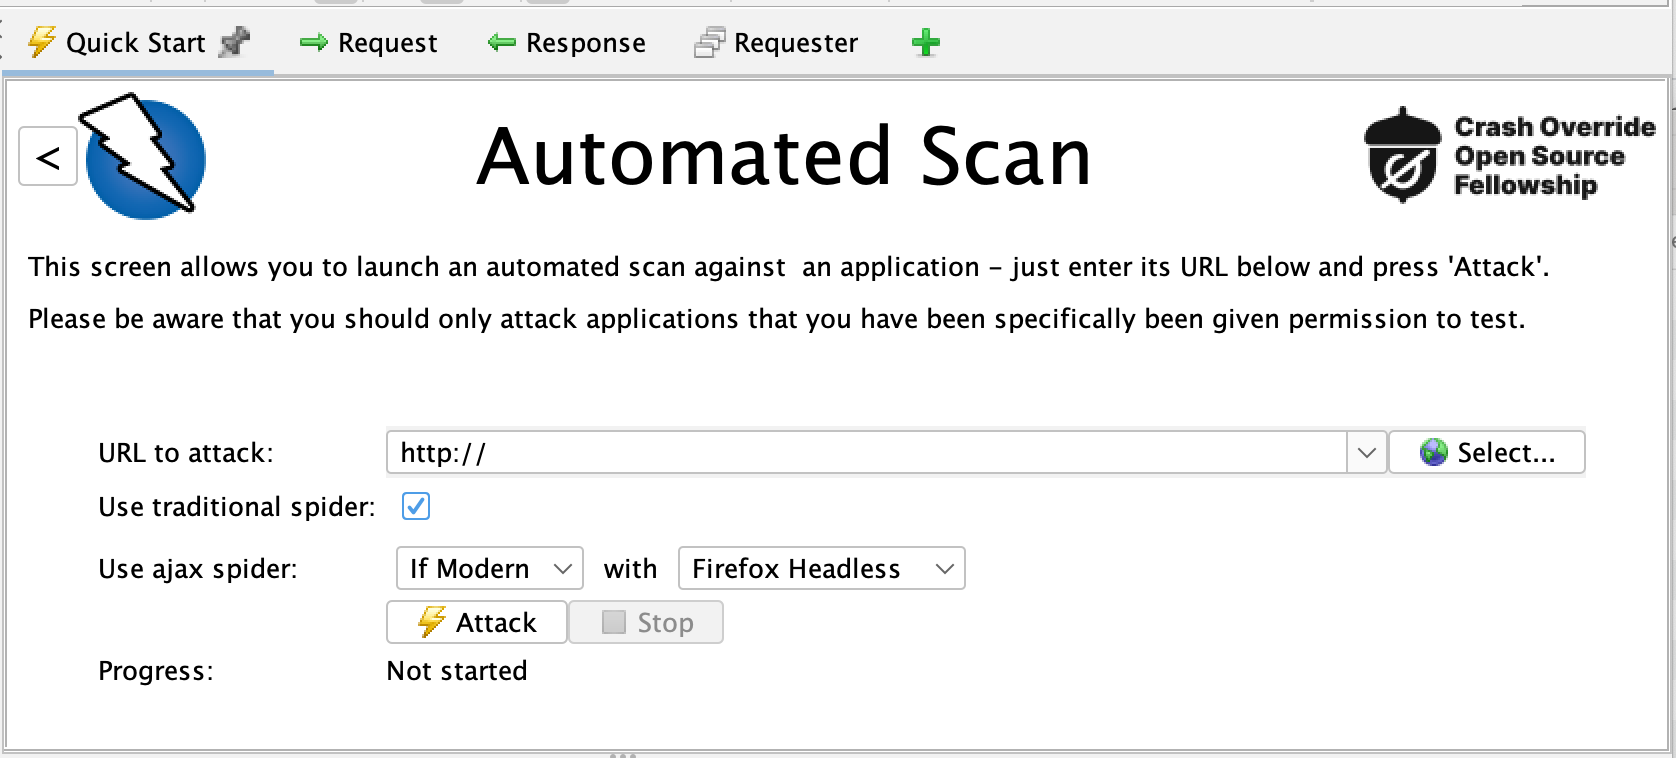Click the Stop button
The height and width of the screenshot is (758, 1676).
pyautogui.click(x=646, y=622)
